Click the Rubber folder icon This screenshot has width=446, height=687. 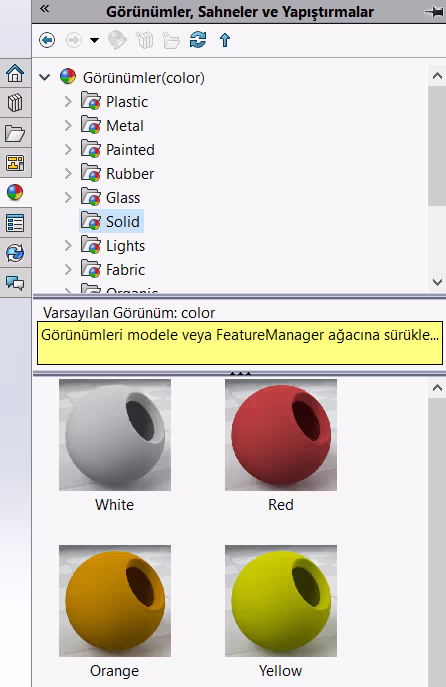(x=91, y=173)
